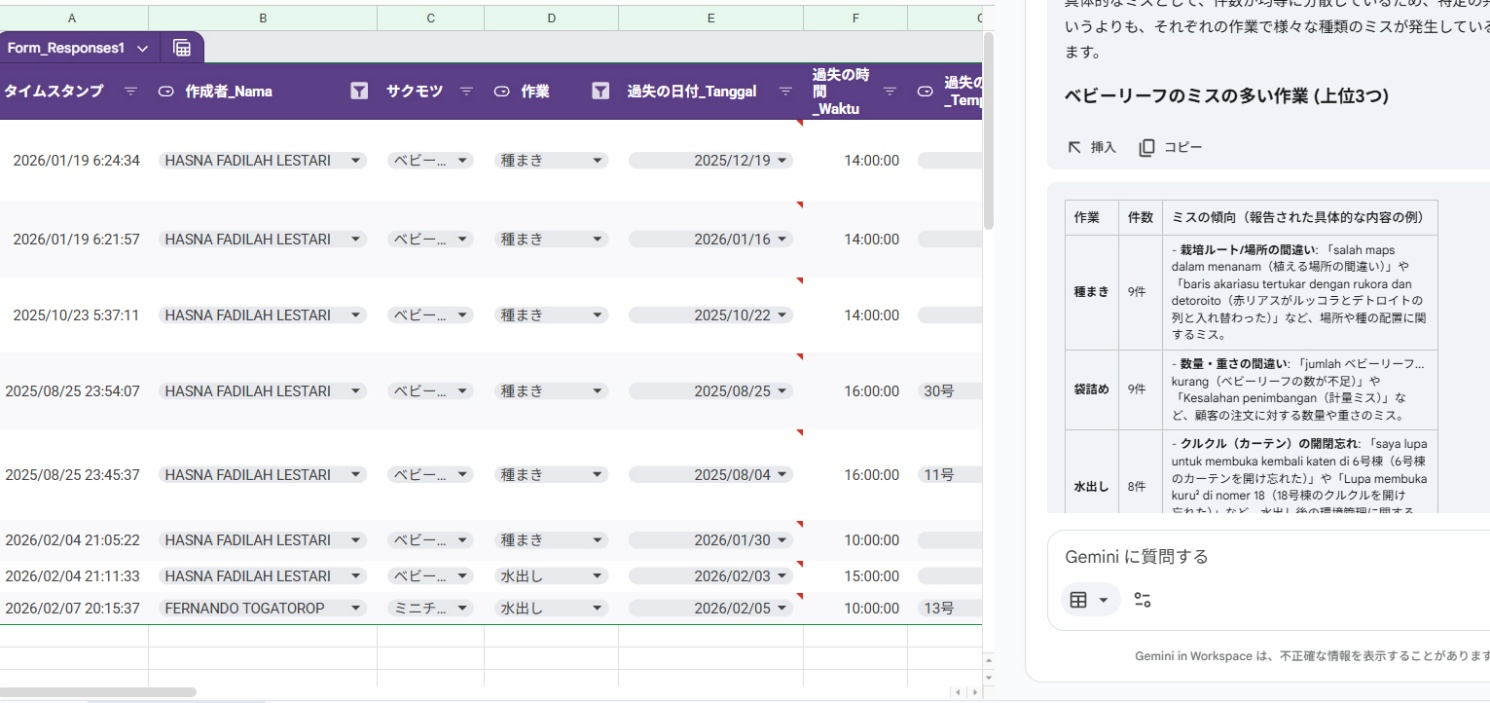Open the sort/filter icon on 過失の日付_Tanggal column
Viewport: 1490px width, 703px height.
click(x=785, y=92)
